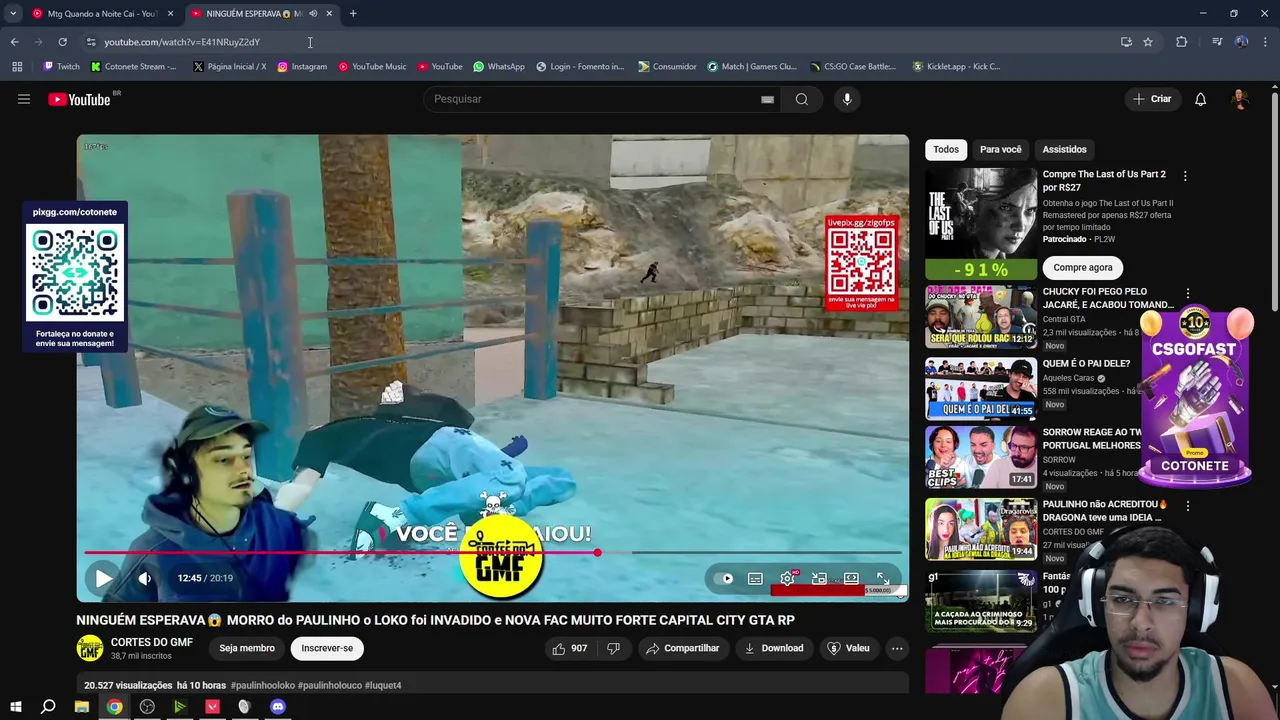The width and height of the screenshot is (1280, 720).
Task: Seek on the red video progress bar
Action: (x=493, y=552)
